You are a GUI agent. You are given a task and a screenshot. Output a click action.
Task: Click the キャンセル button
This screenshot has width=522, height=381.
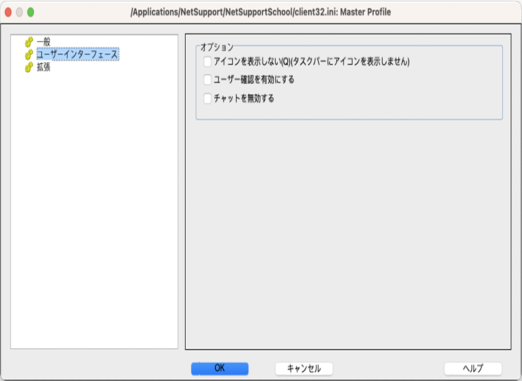point(304,368)
